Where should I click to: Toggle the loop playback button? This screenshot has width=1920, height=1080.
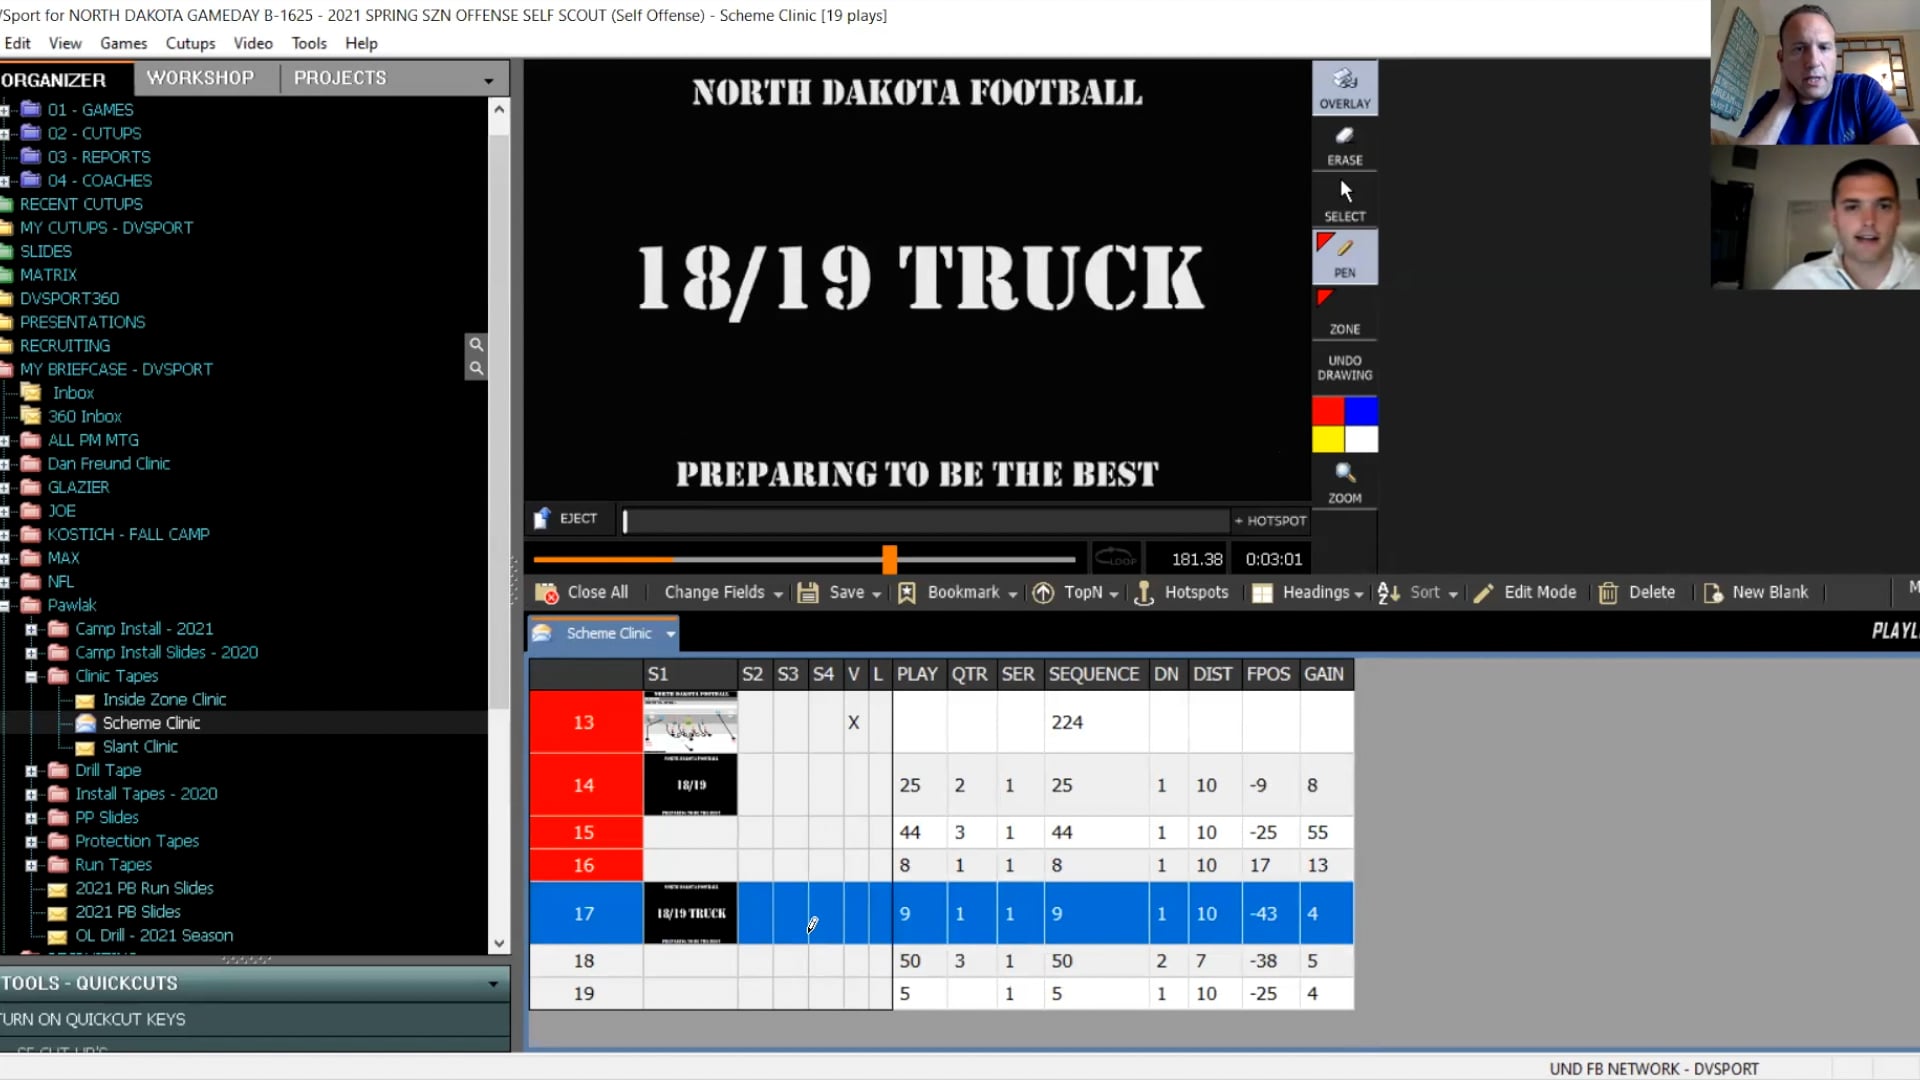pyautogui.click(x=1115, y=559)
